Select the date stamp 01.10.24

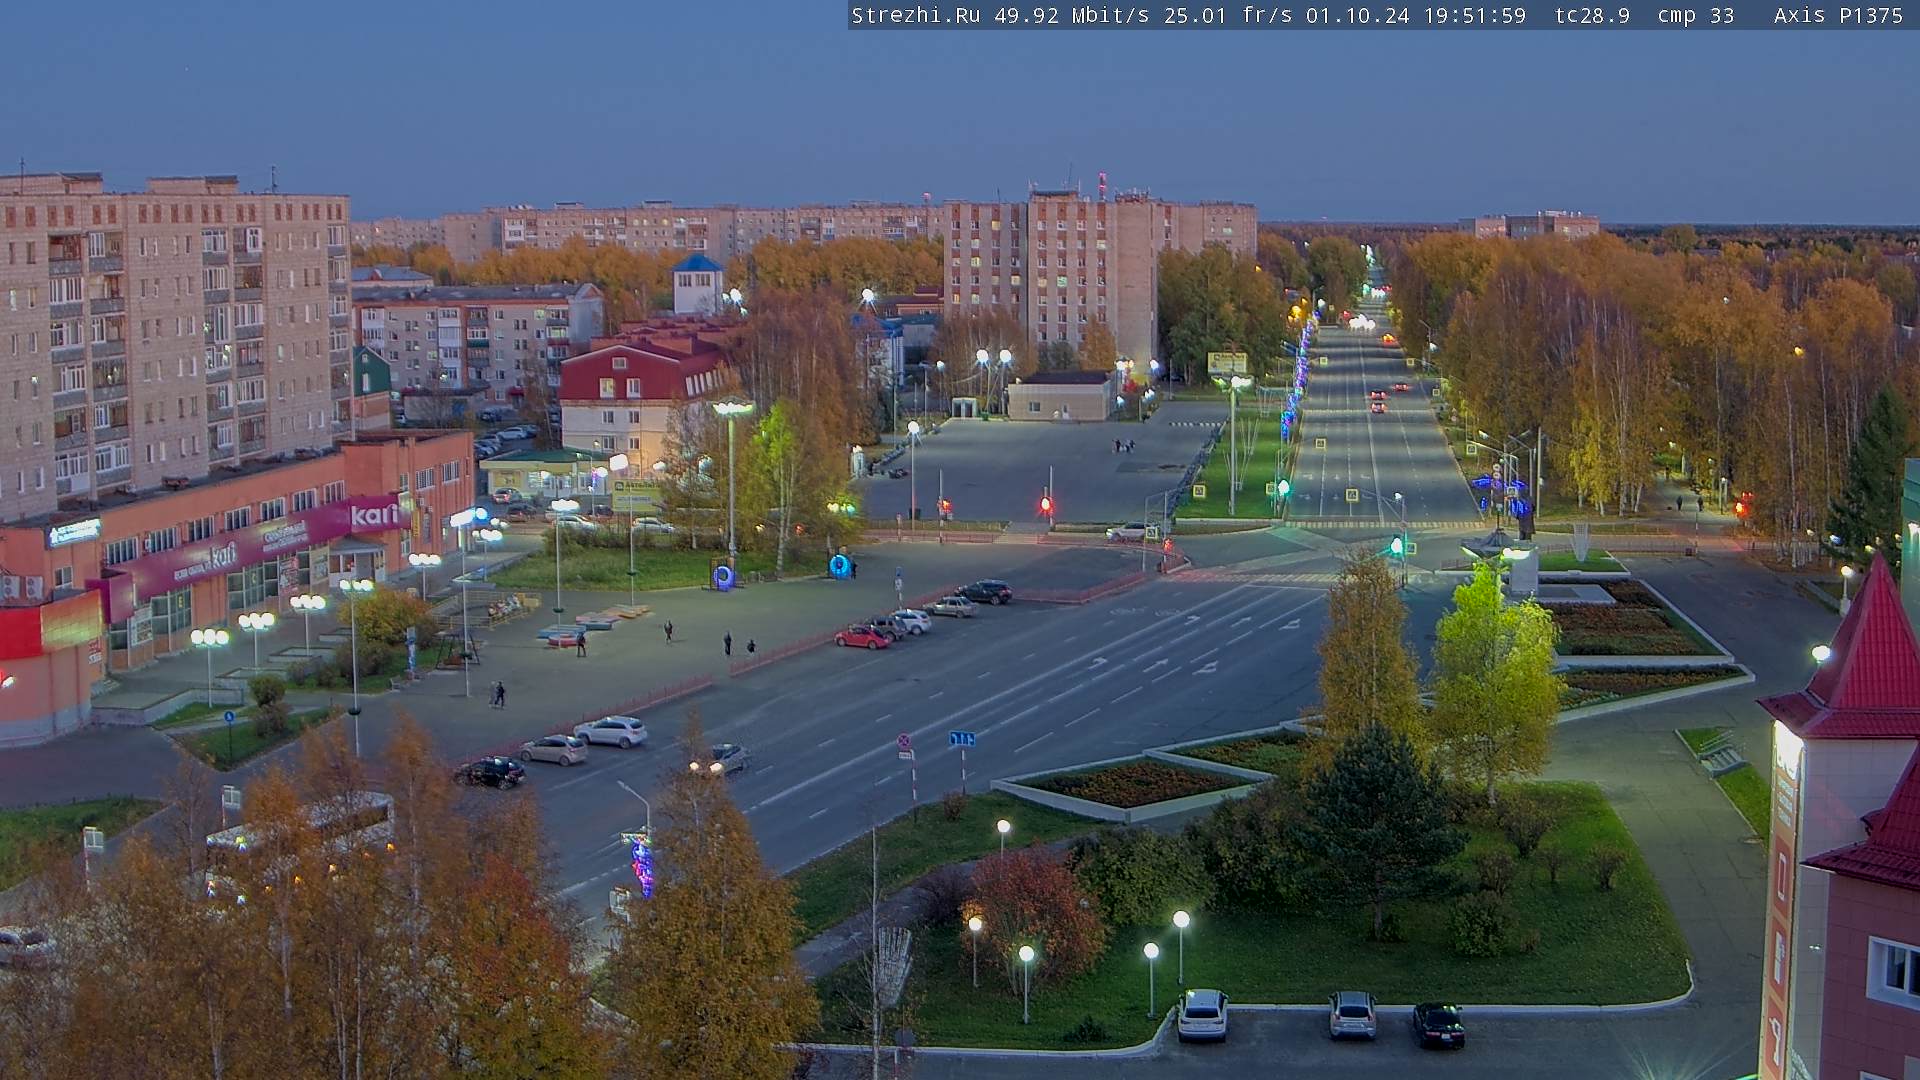(1357, 16)
